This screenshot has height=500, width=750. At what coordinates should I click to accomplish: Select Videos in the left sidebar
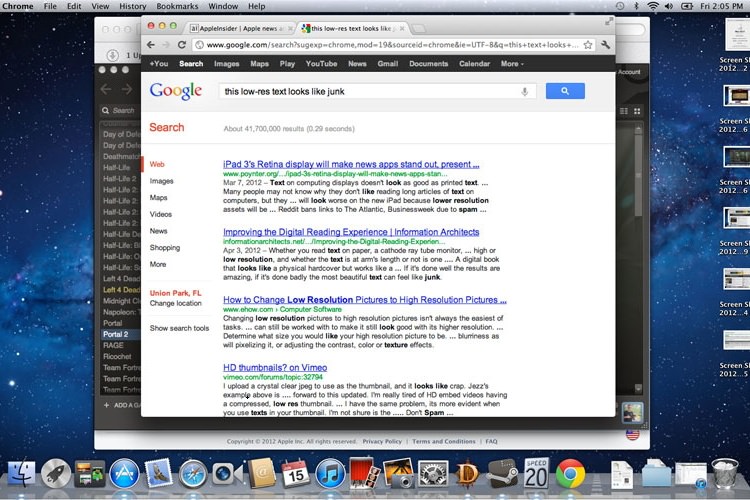(161, 214)
